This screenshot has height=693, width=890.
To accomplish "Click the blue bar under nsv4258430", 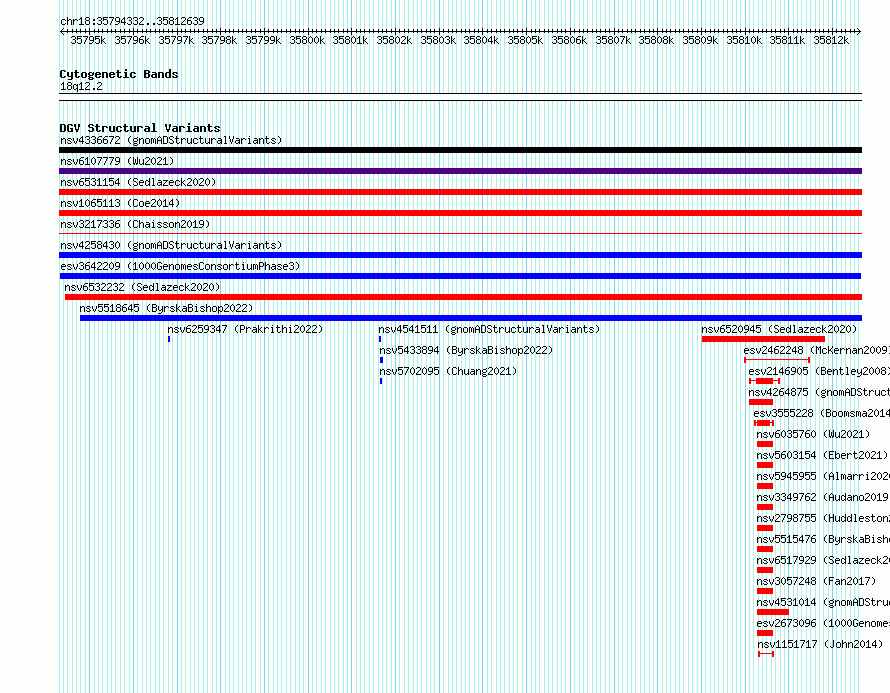I will [x=460, y=255].
